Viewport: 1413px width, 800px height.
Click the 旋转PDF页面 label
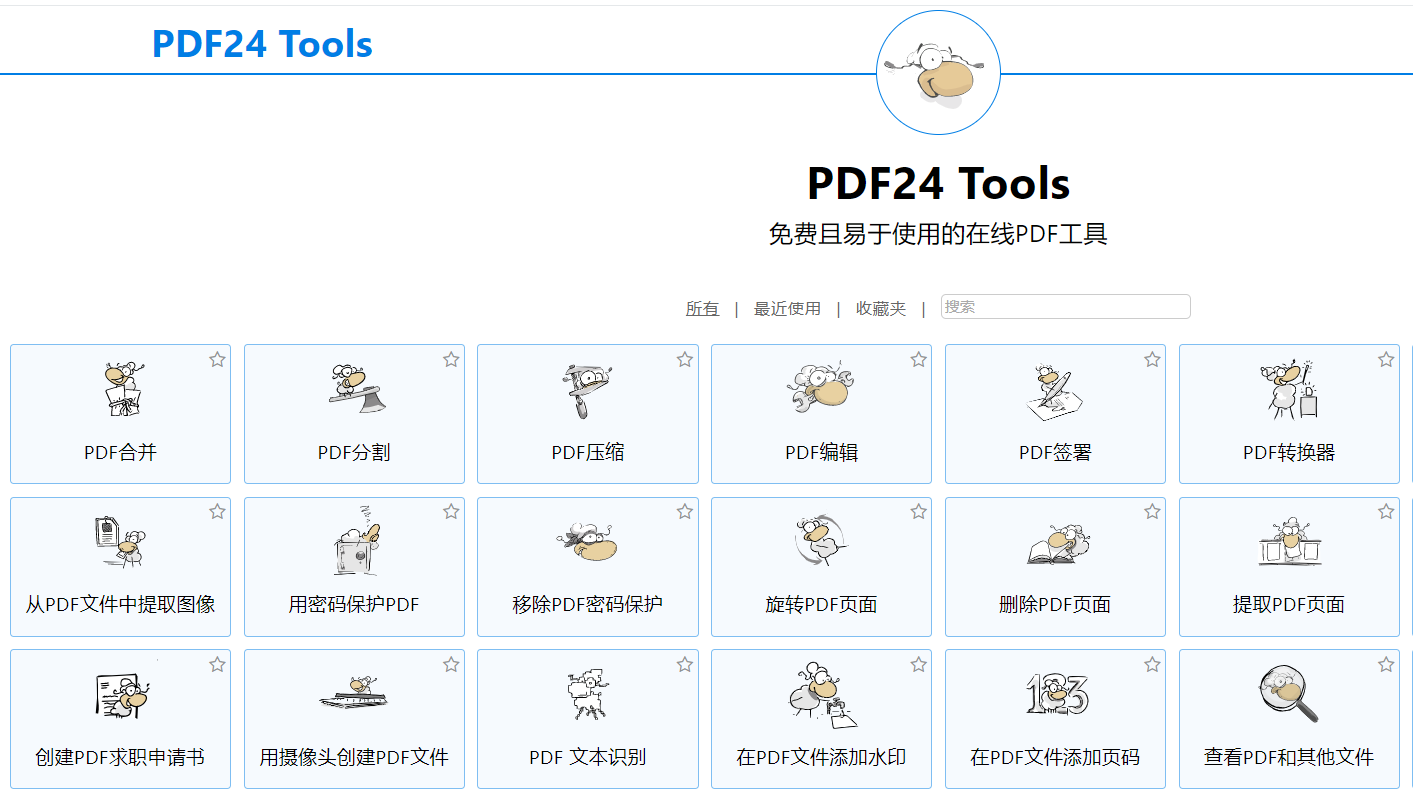pyautogui.click(x=822, y=605)
